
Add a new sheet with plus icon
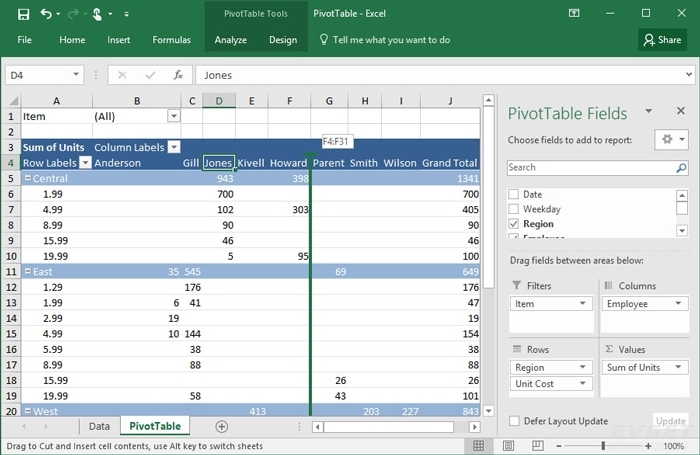point(222,427)
